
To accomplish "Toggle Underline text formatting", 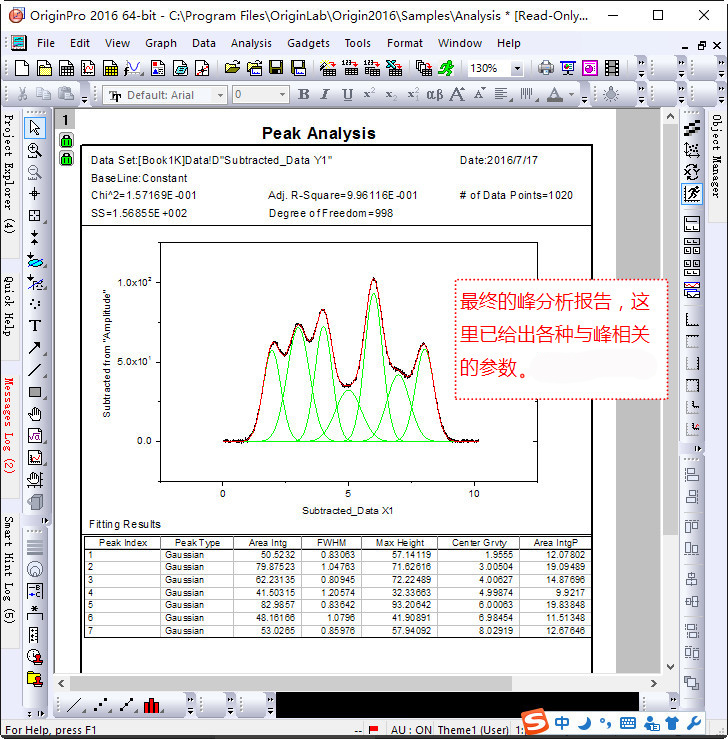I will tap(347, 94).
